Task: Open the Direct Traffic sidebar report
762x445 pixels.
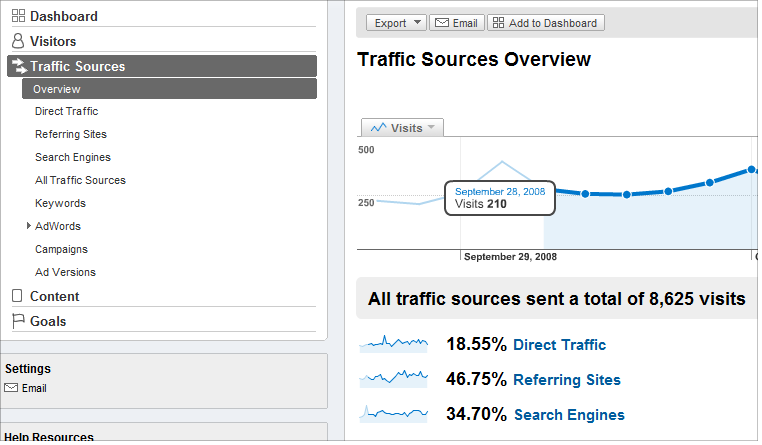Action: (x=67, y=111)
